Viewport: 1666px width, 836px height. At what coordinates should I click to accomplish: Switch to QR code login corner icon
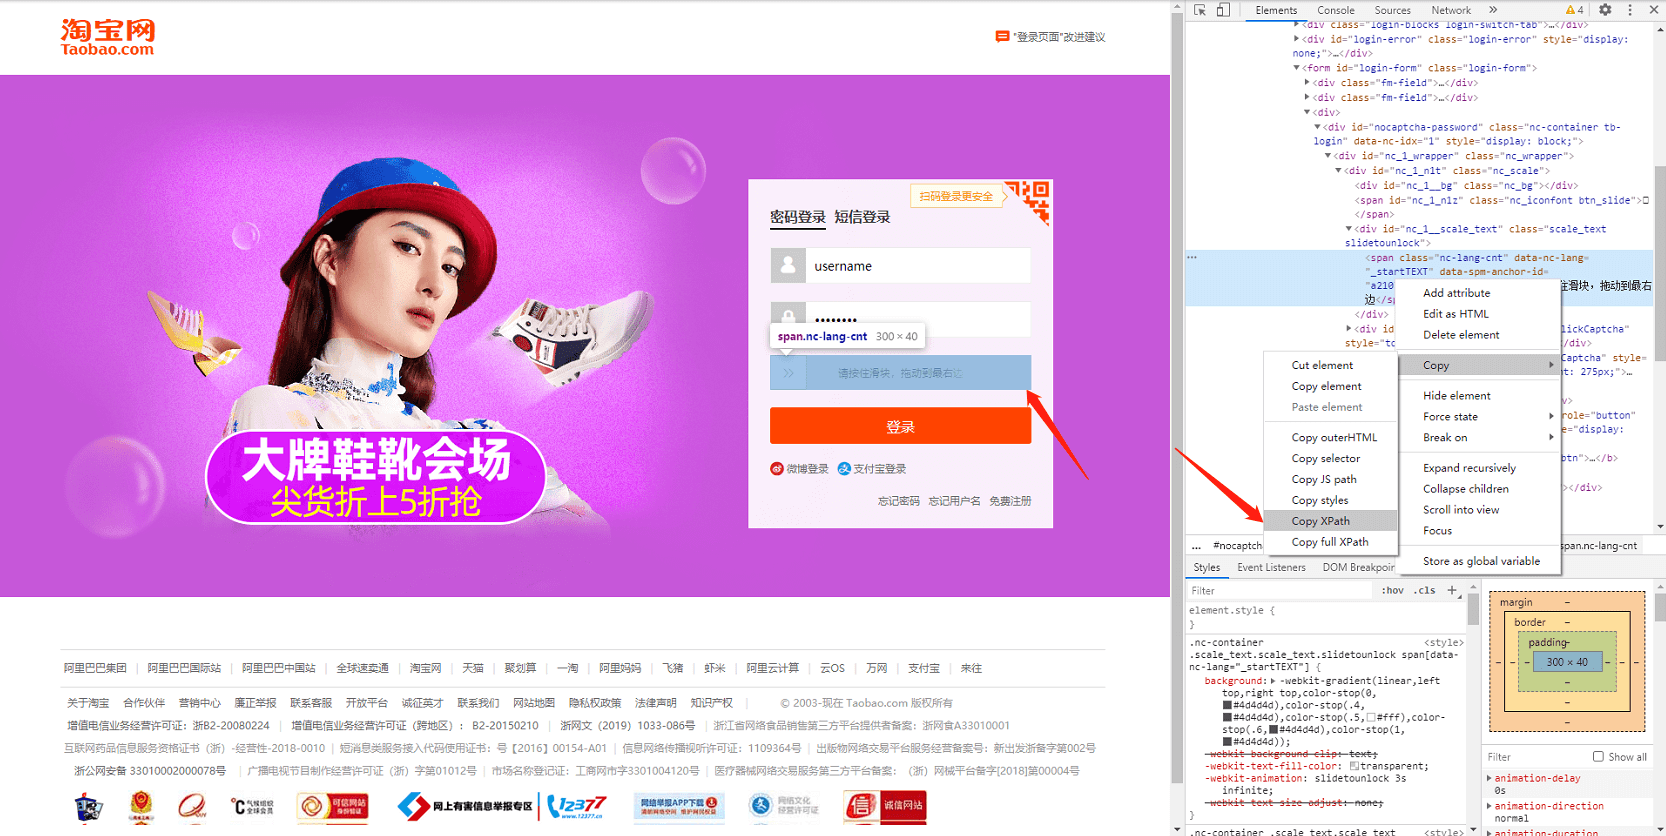1030,200
